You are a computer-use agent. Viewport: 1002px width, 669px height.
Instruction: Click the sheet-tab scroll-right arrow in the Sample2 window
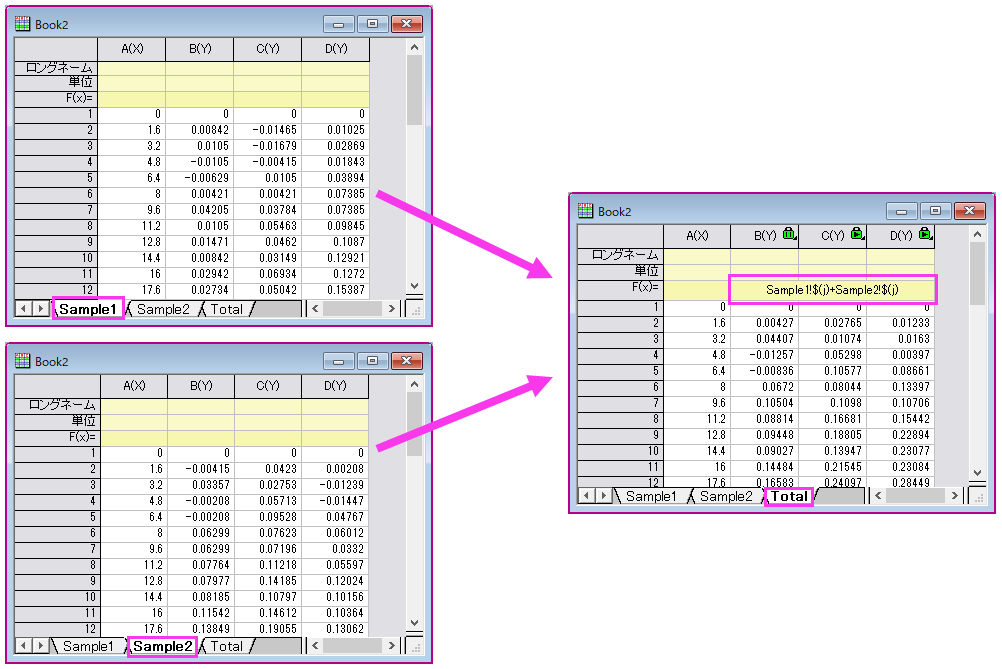tap(39, 647)
